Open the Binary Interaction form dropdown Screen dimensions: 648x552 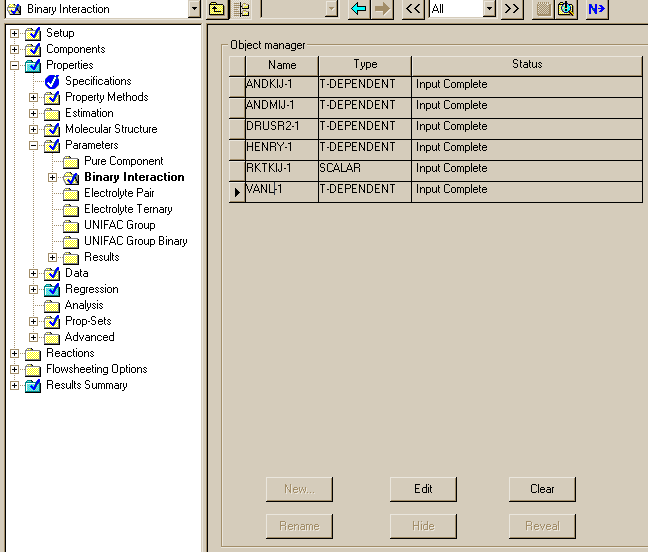194,9
